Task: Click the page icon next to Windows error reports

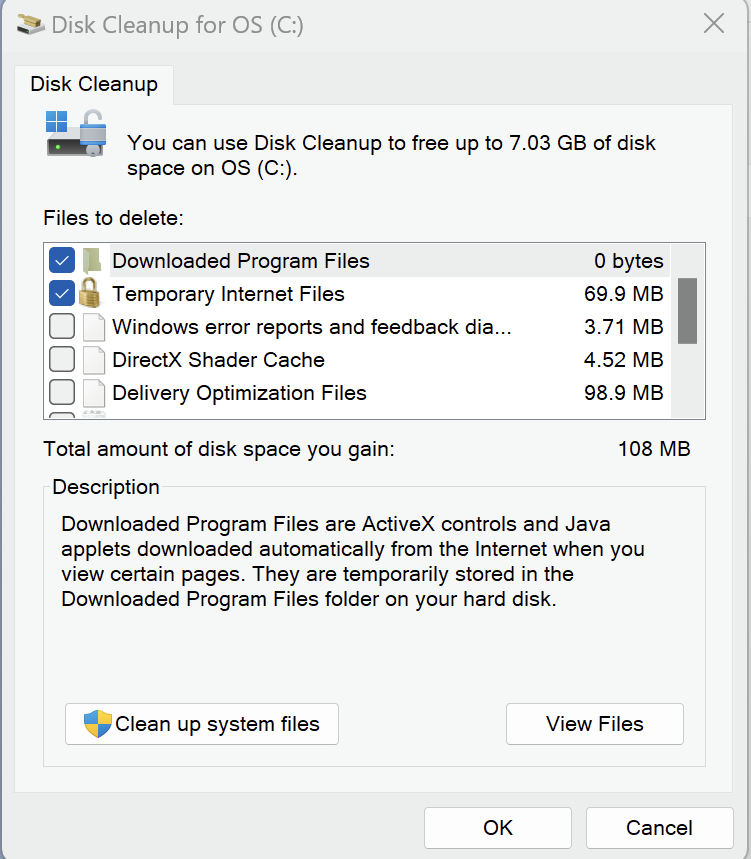Action: 94,327
